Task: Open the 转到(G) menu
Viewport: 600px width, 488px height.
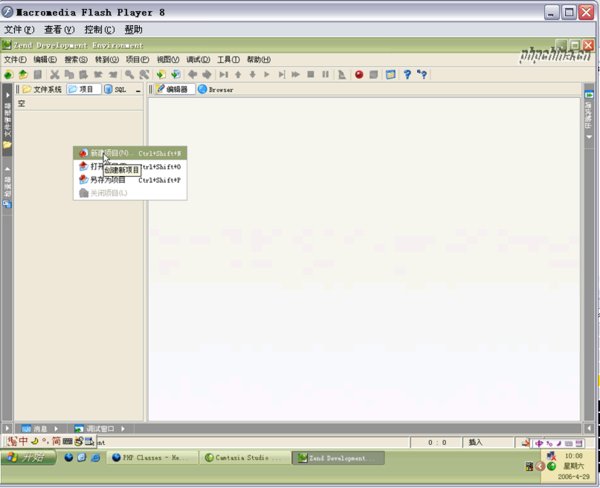Action: (107, 59)
